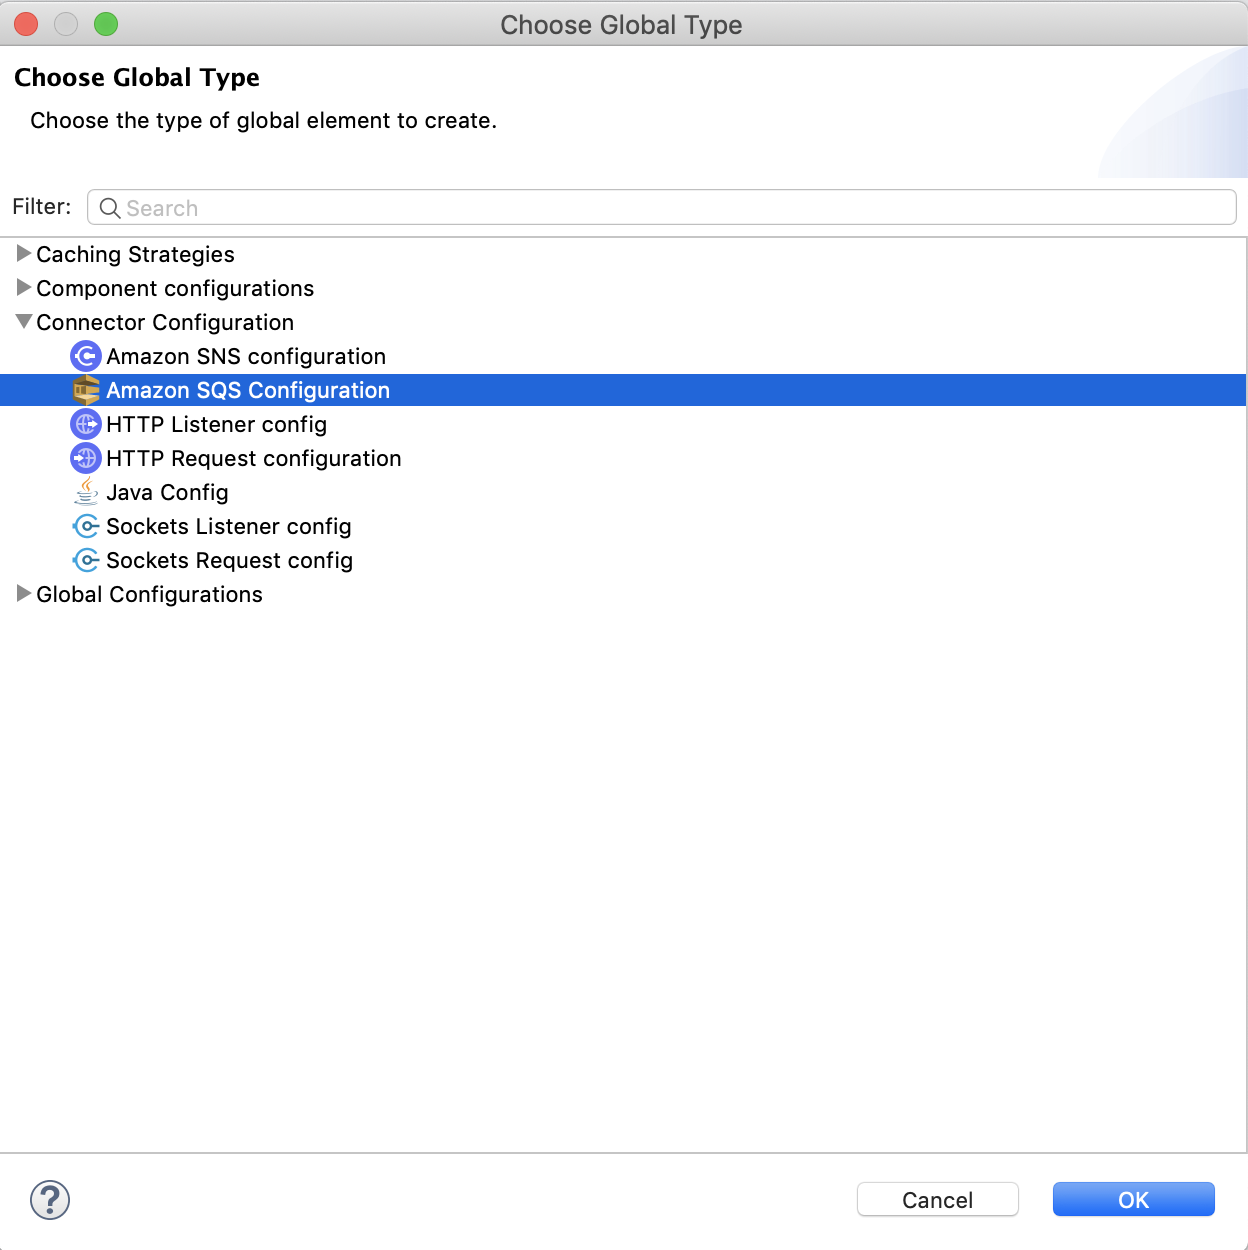Click the magnifying glass in the search box
This screenshot has width=1248, height=1250.
click(x=110, y=207)
